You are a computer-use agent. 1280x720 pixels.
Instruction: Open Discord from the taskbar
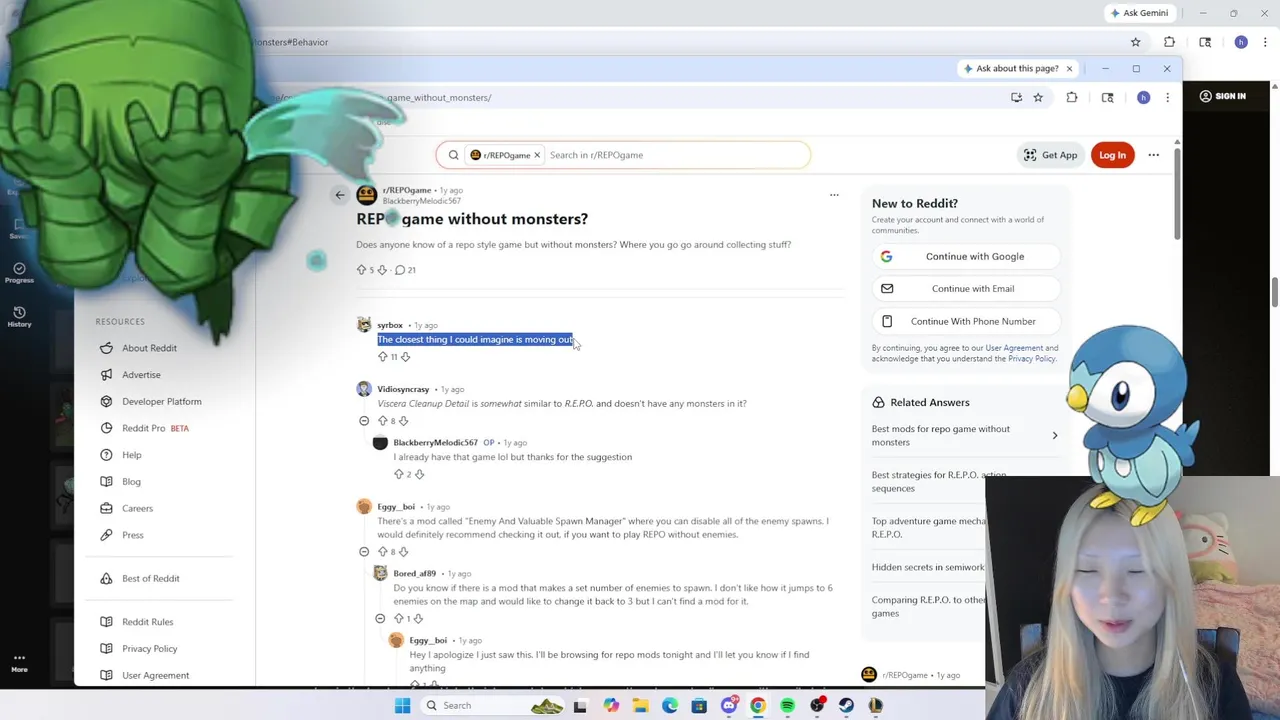(729, 705)
